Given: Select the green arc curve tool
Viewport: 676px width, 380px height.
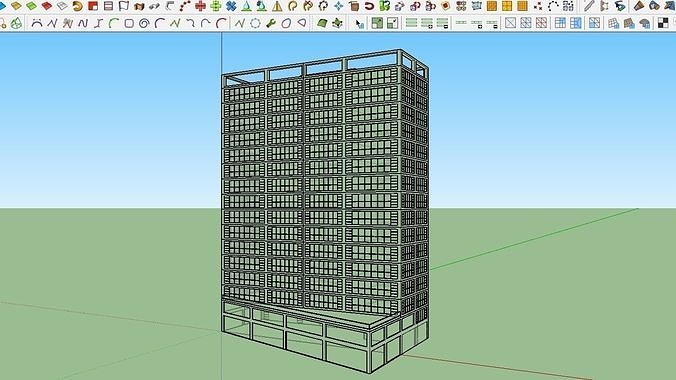Looking at the screenshot, I should point(114,23).
